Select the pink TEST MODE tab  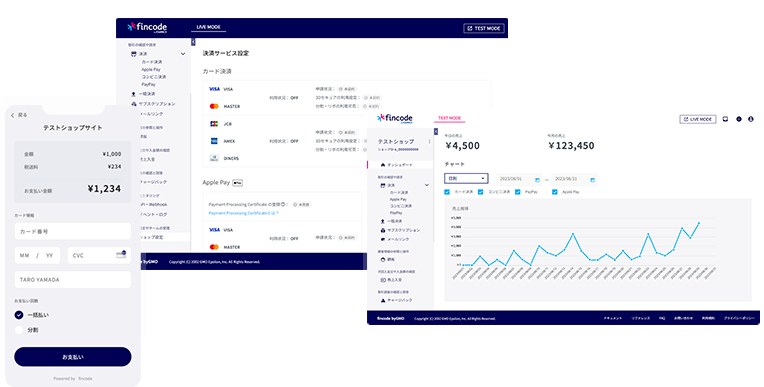[449, 118]
